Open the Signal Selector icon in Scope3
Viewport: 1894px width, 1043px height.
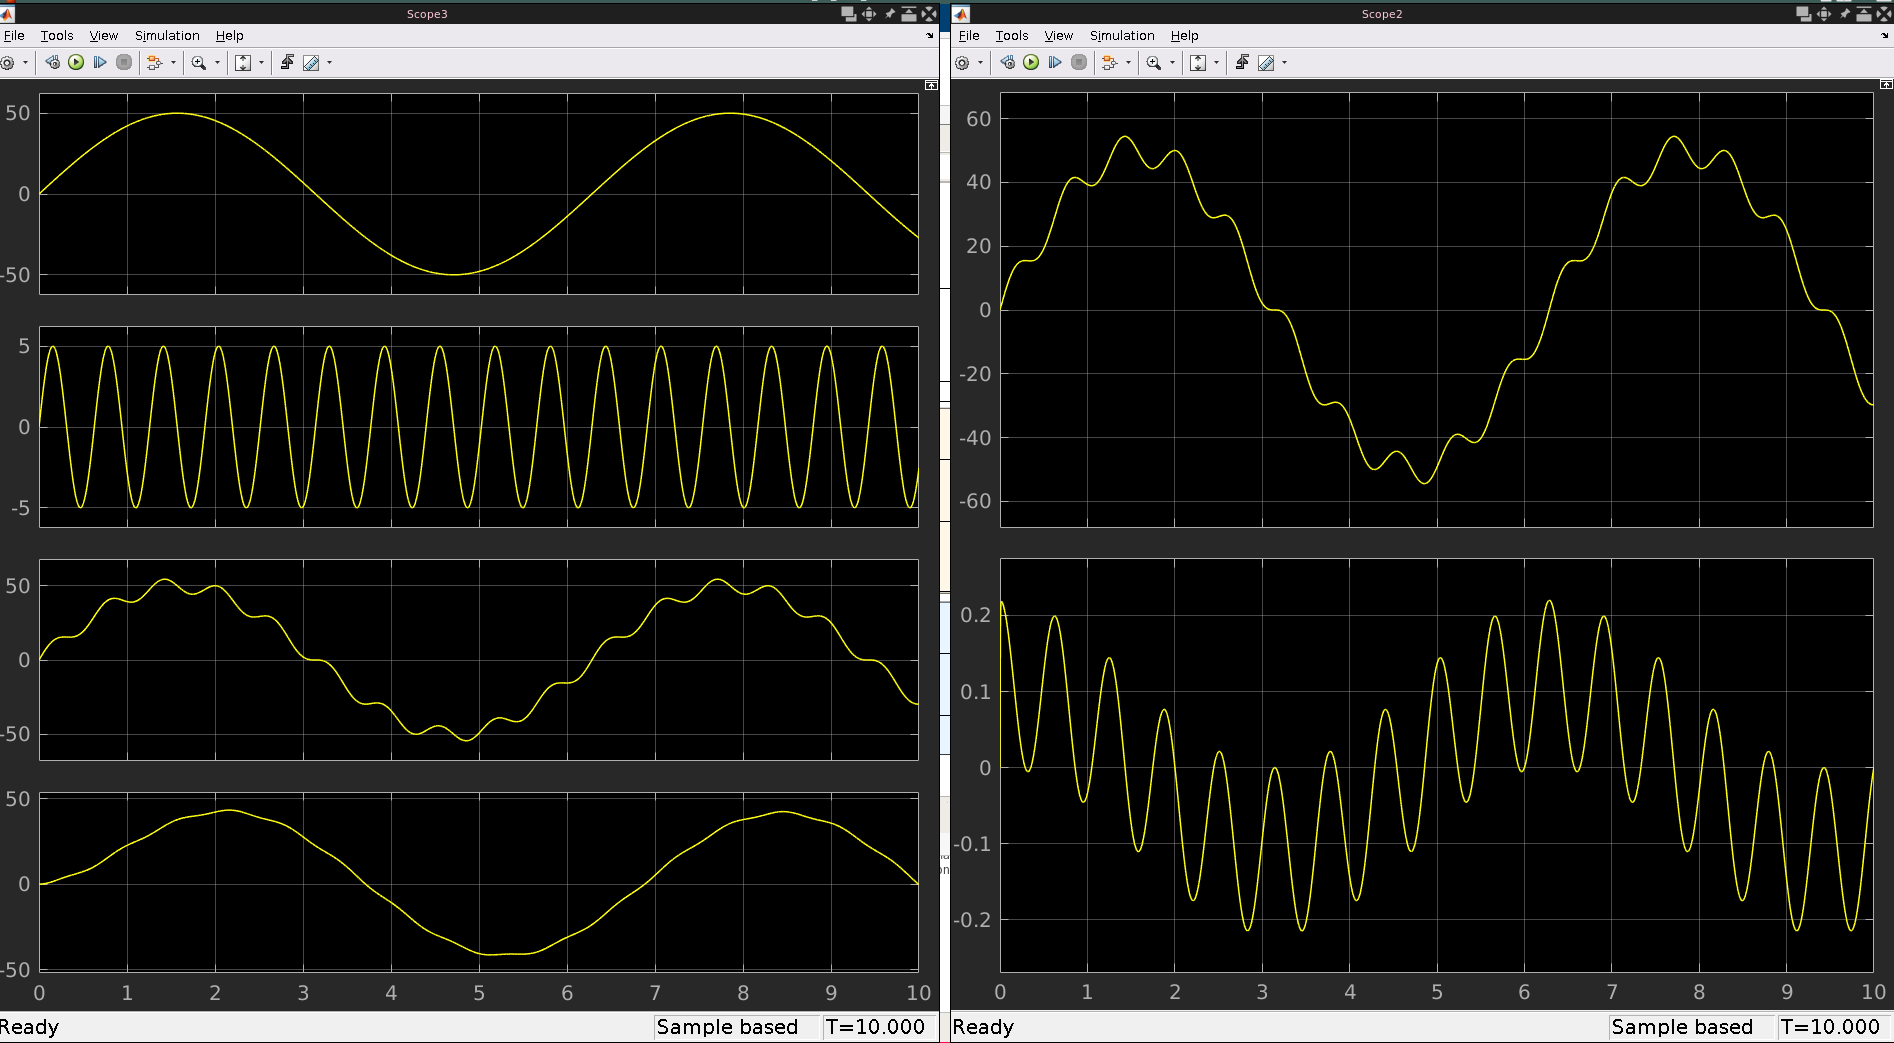[153, 62]
